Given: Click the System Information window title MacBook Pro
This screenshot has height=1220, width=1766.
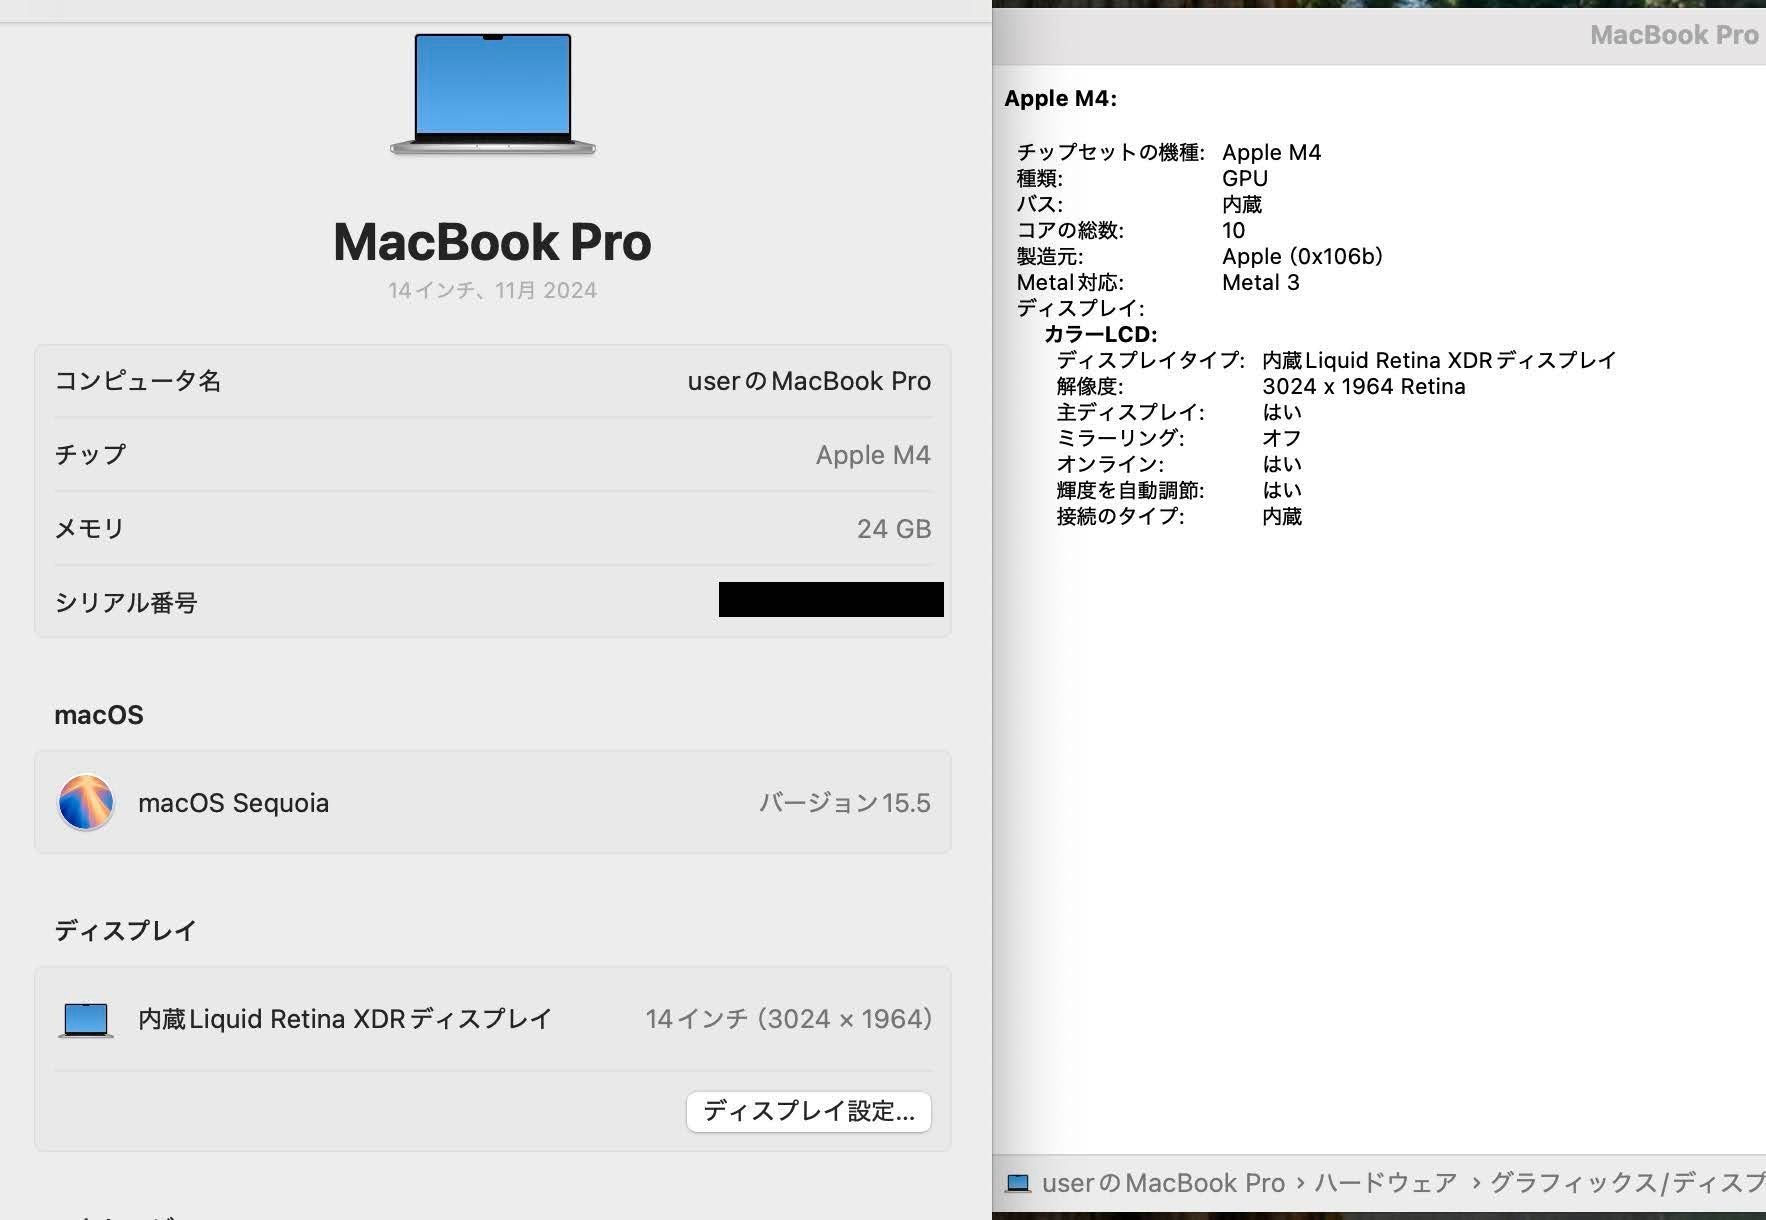Looking at the screenshot, I should tap(1673, 35).
